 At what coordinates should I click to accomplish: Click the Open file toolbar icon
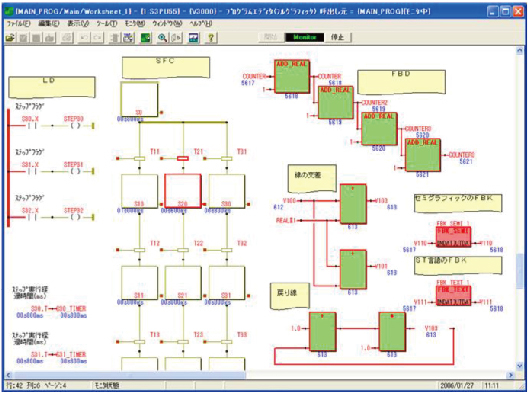point(11,37)
